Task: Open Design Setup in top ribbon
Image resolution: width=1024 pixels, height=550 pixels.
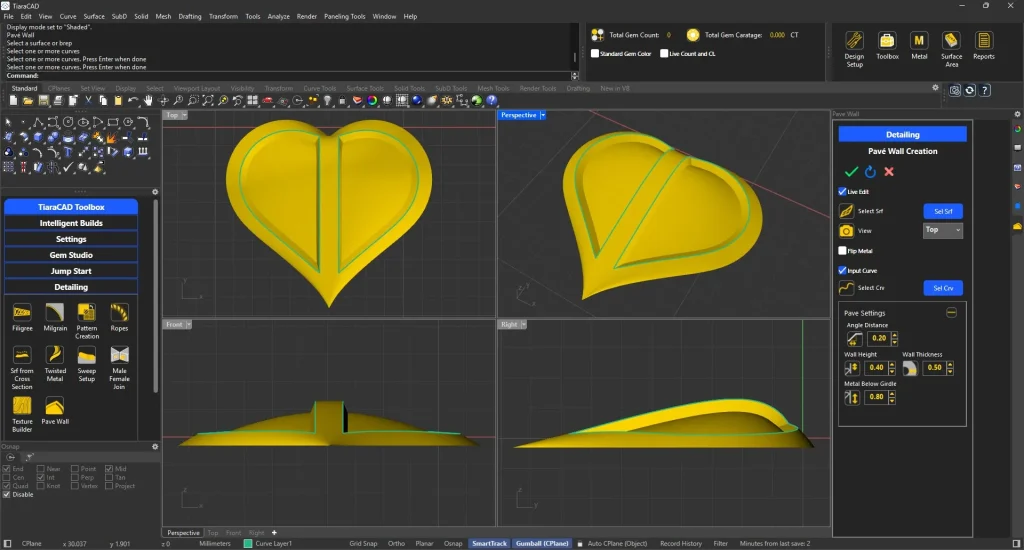Action: pyautogui.click(x=854, y=41)
